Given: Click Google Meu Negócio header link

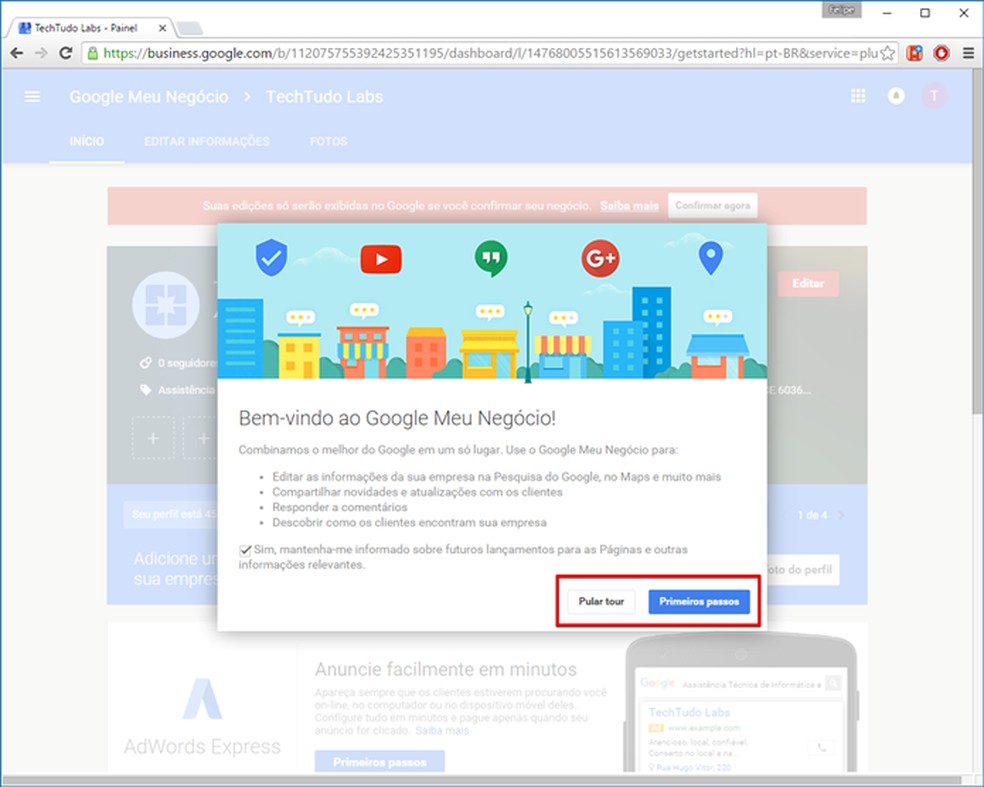Looking at the screenshot, I should [149, 97].
